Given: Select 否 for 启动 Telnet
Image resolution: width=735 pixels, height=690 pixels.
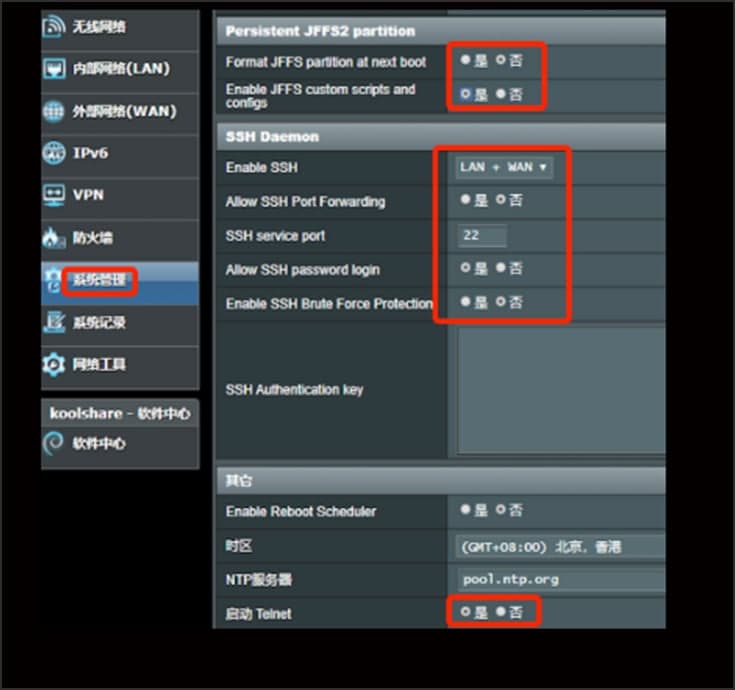Looking at the screenshot, I should click(501, 612).
